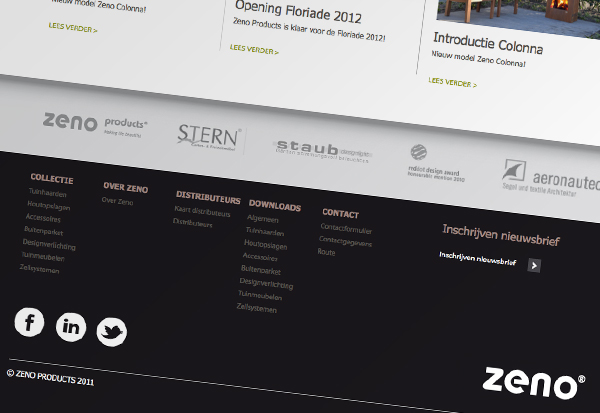This screenshot has width=600, height=413.
Task: Open the Route link under Contact
Action: click(x=326, y=252)
